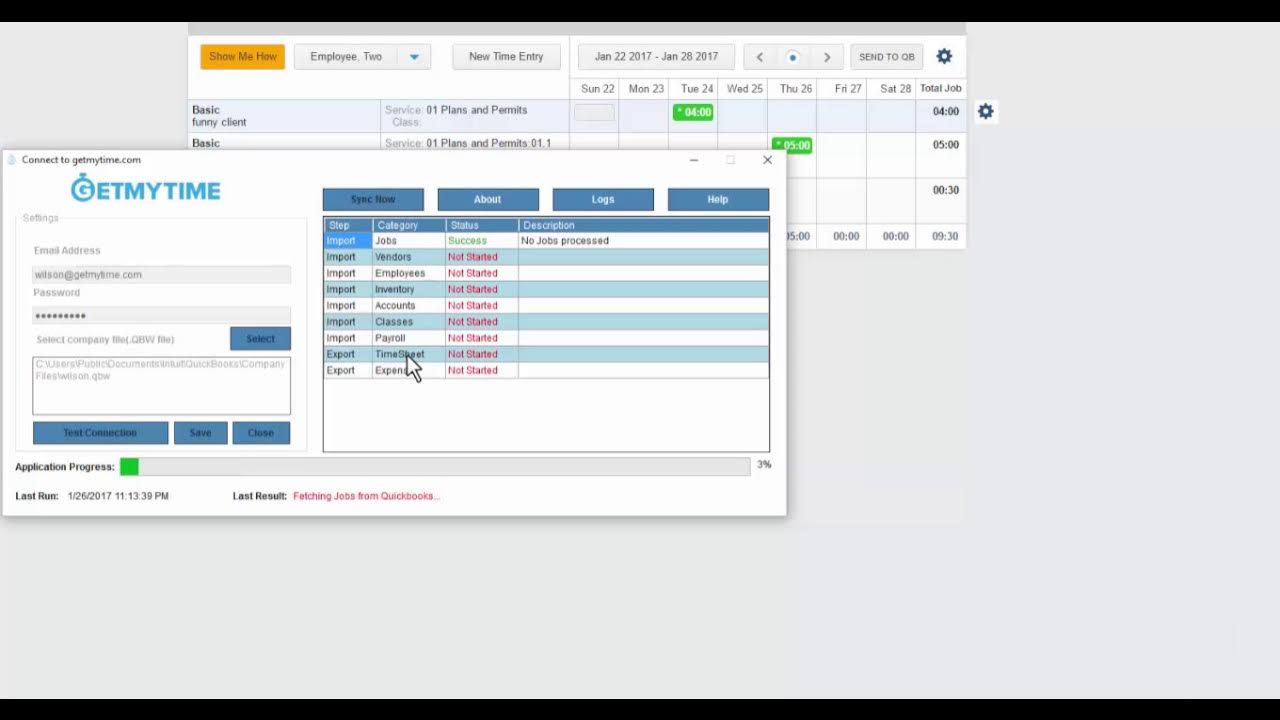Run Test Connection in the settings panel
Screen dimensions: 1280x720
pos(100,433)
